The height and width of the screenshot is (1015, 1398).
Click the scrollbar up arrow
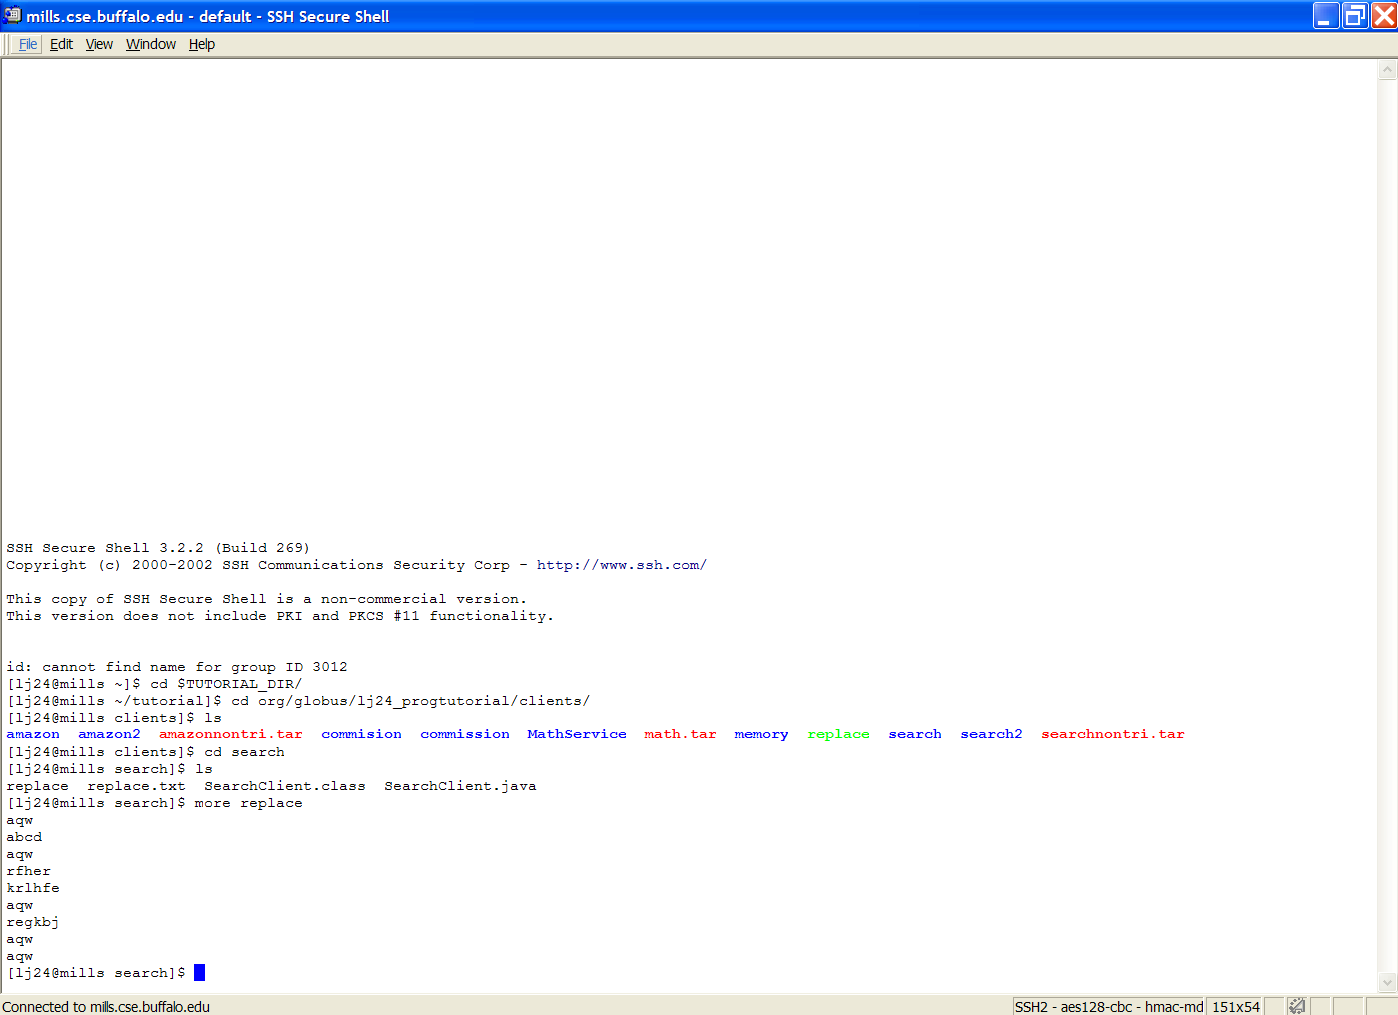tap(1387, 70)
